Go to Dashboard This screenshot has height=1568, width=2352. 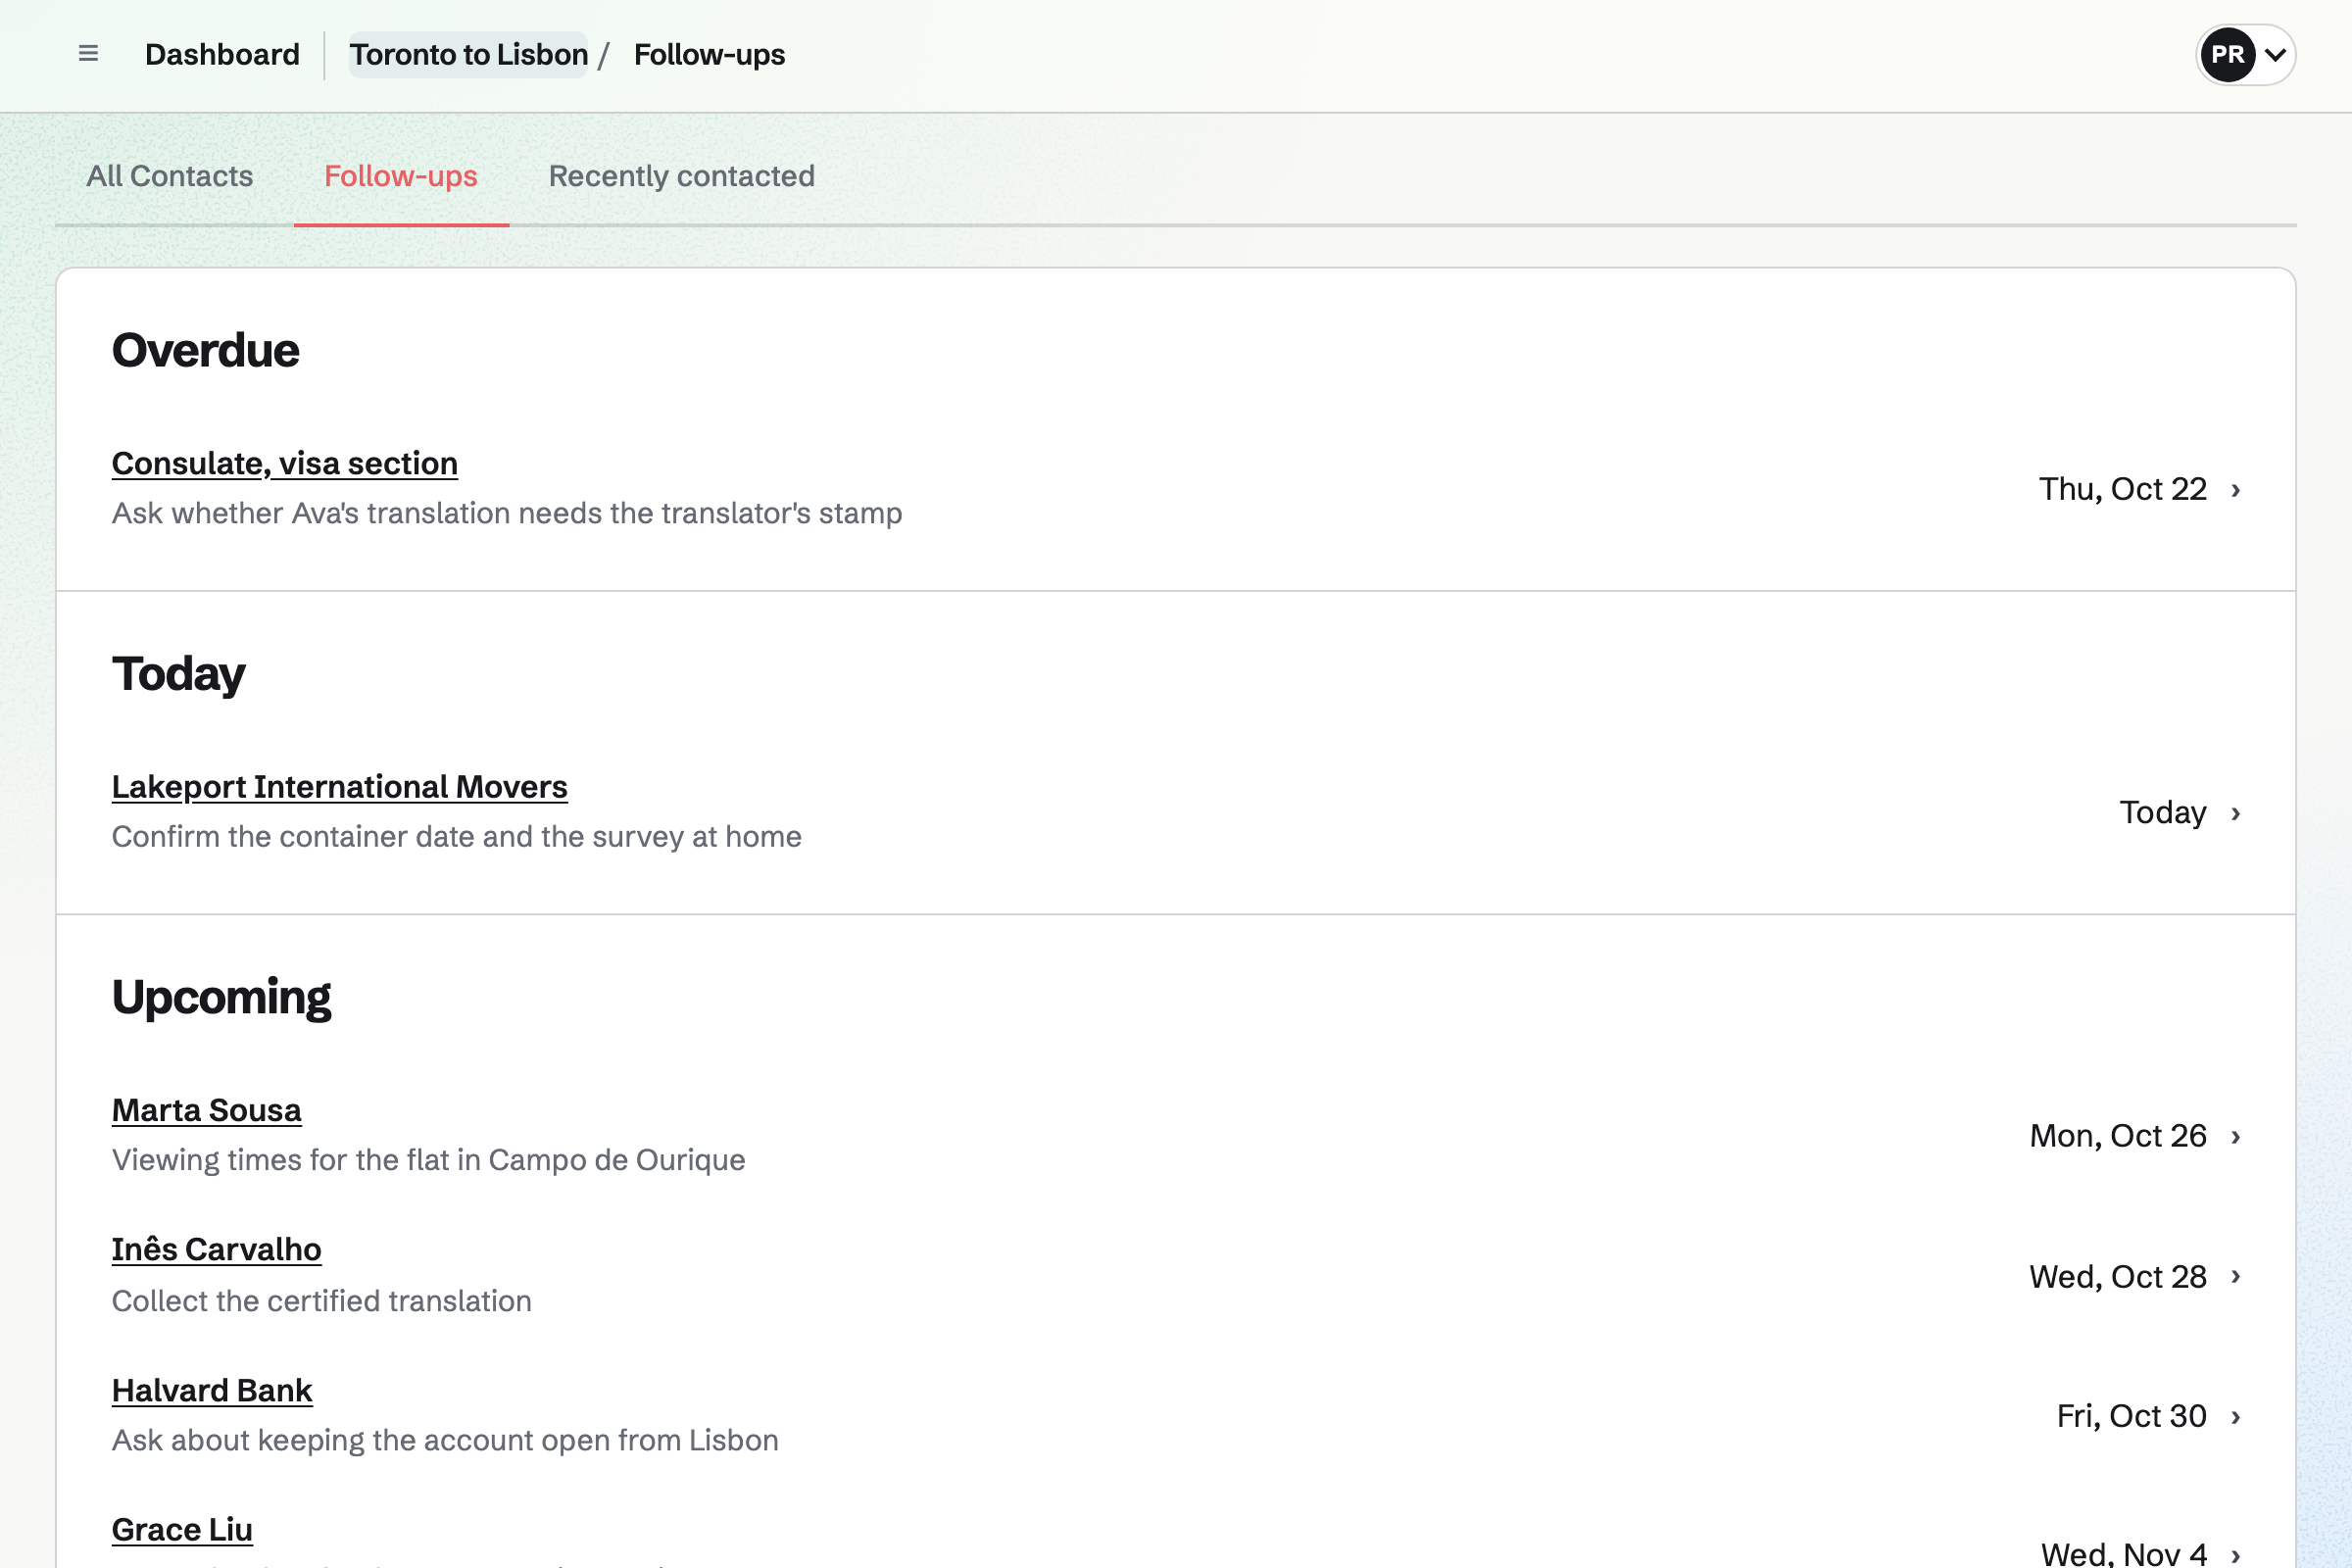click(x=222, y=55)
